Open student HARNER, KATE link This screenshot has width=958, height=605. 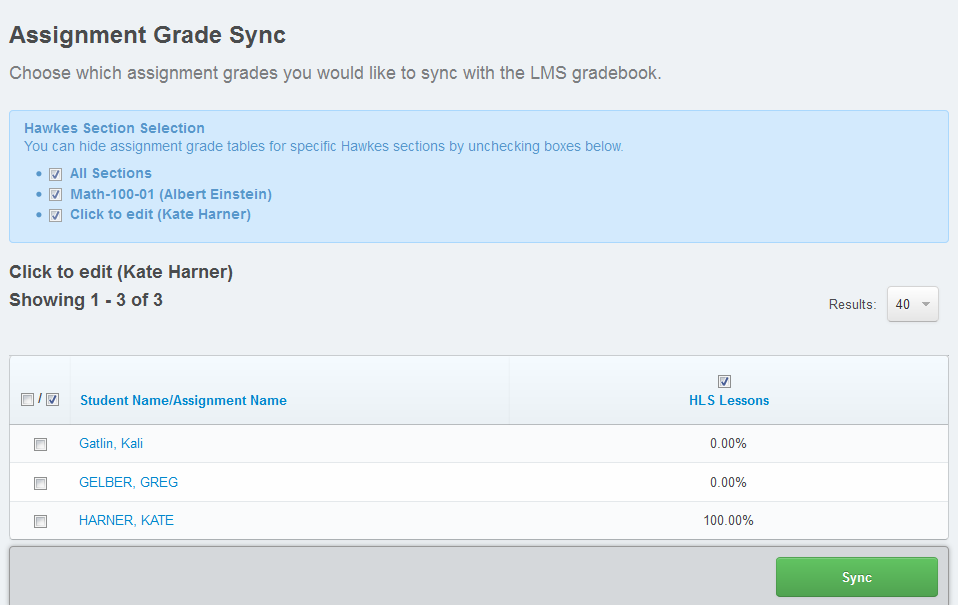(126, 520)
